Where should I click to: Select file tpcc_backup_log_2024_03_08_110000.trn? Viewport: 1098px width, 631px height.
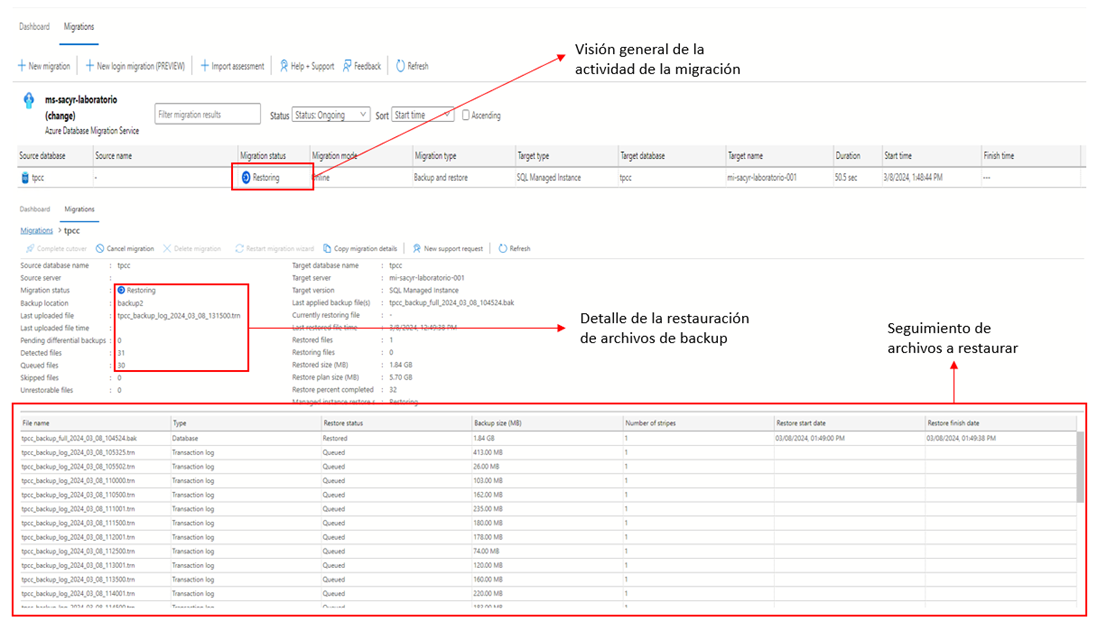coord(78,480)
